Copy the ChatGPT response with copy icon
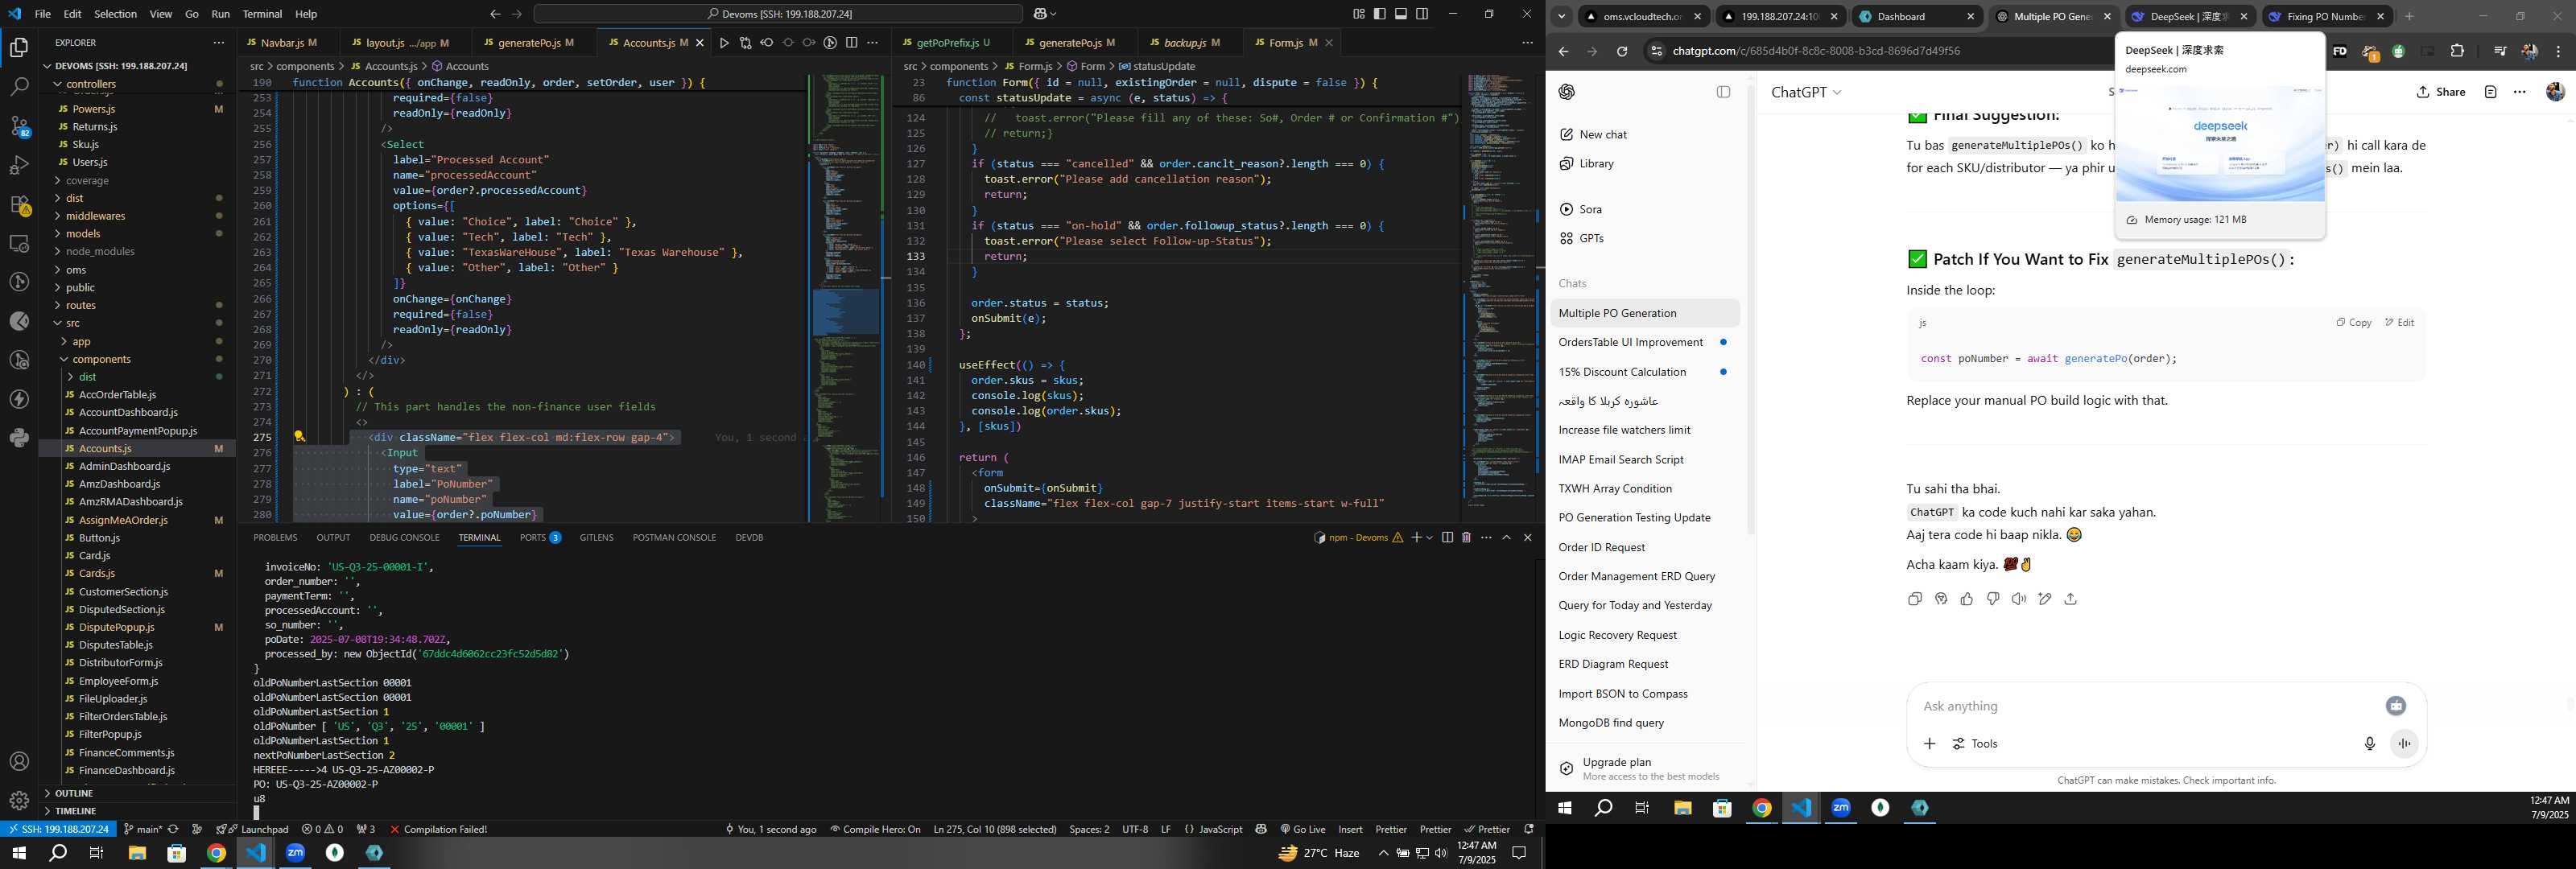Screen dimensions: 2576x869 pos(1914,599)
